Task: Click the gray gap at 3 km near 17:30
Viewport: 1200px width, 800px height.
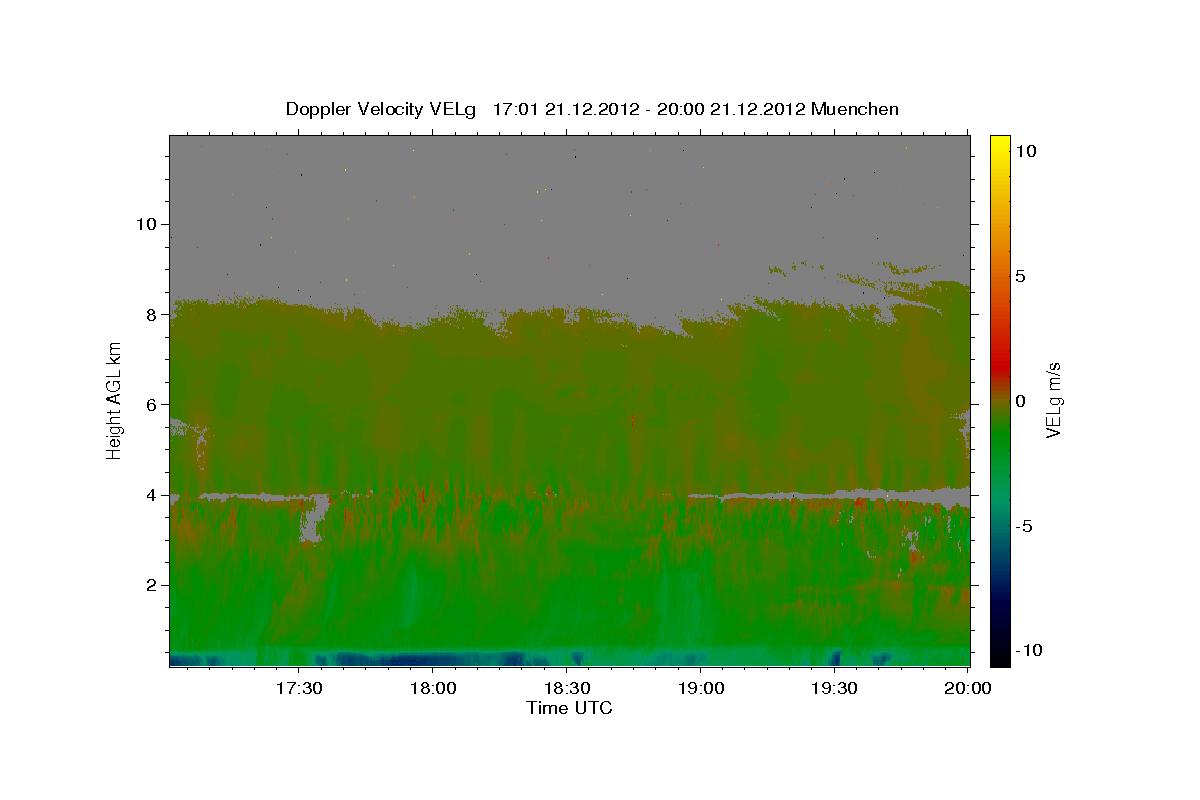Action: click(x=314, y=520)
